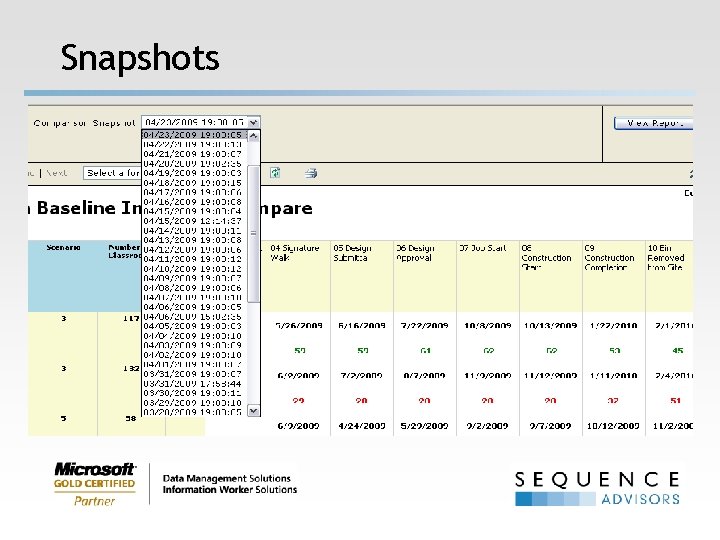This screenshot has height=540, width=720.
Task: Pick the 04/05/2009 snapshot entry
Action: [x=195, y=326]
